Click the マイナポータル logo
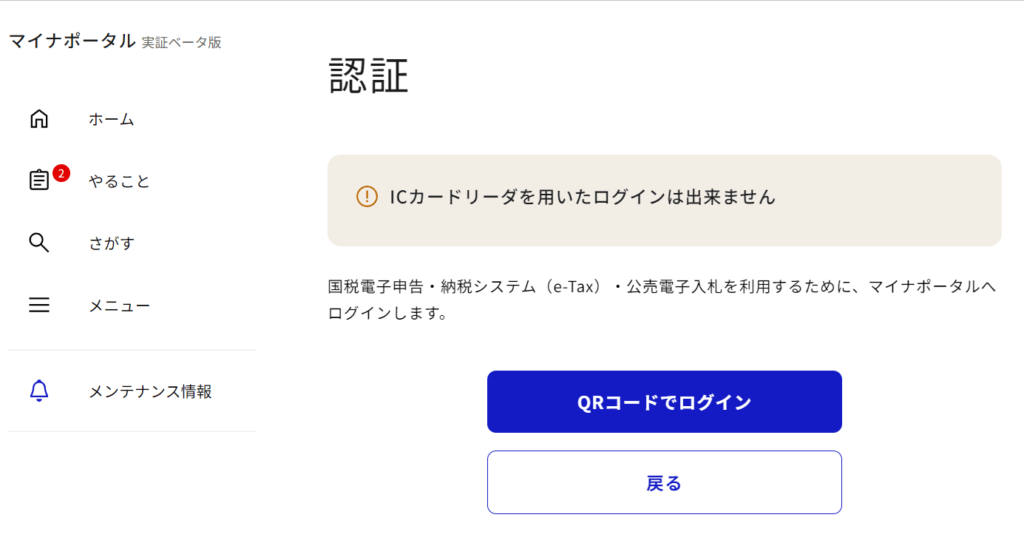Screen dimensions: 1024x543 (71, 41)
